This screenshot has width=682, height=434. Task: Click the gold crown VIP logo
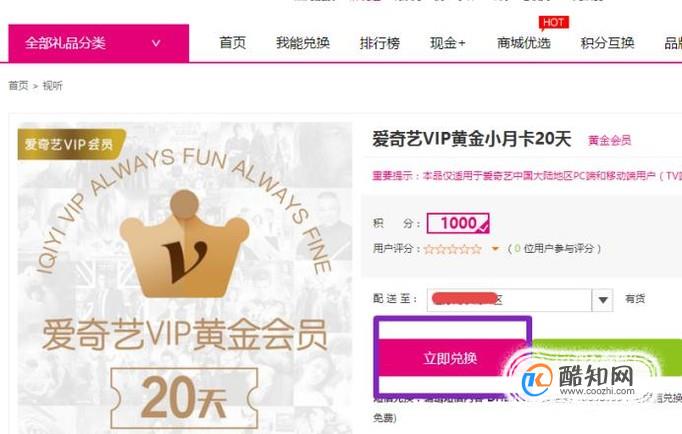pyautogui.click(x=184, y=244)
